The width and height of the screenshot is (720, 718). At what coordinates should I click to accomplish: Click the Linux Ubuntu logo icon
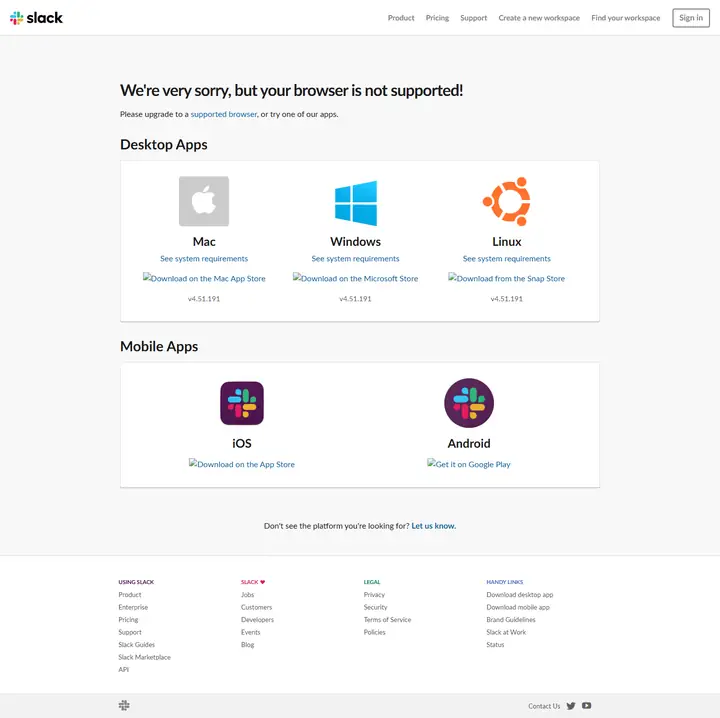[x=507, y=201]
